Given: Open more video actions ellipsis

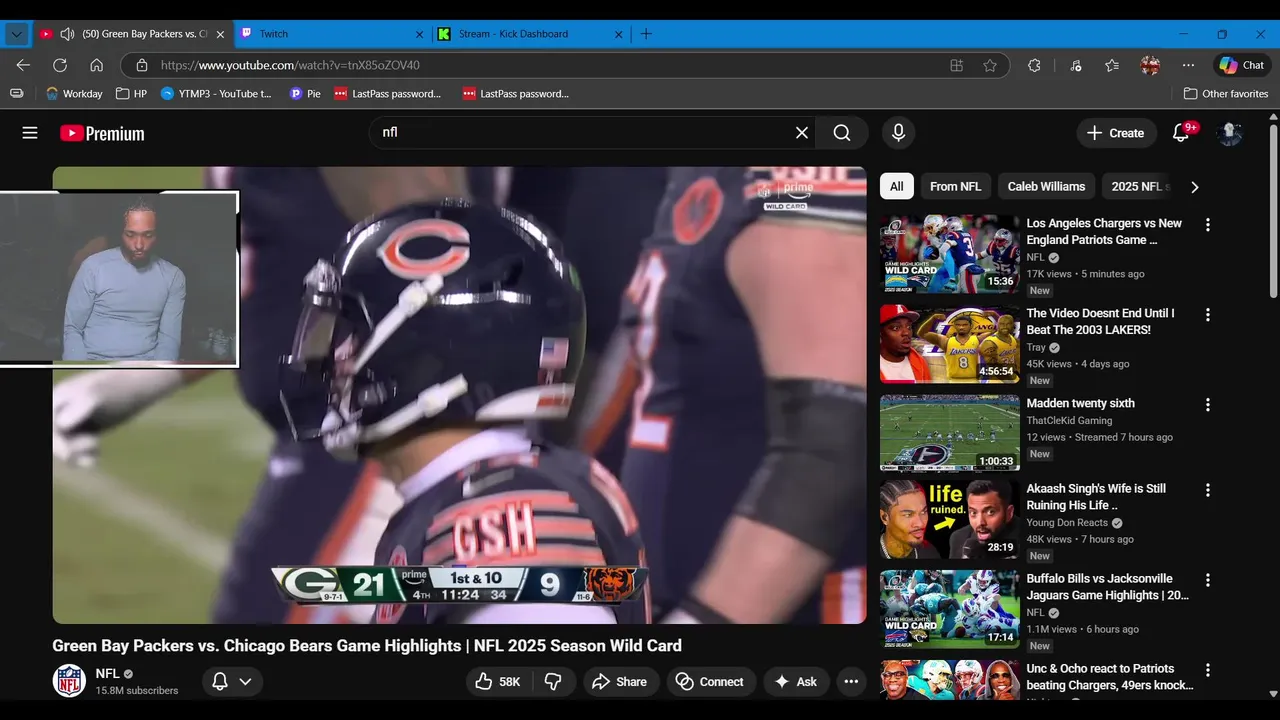Looking at the screenshot, I should pos(851,682).
